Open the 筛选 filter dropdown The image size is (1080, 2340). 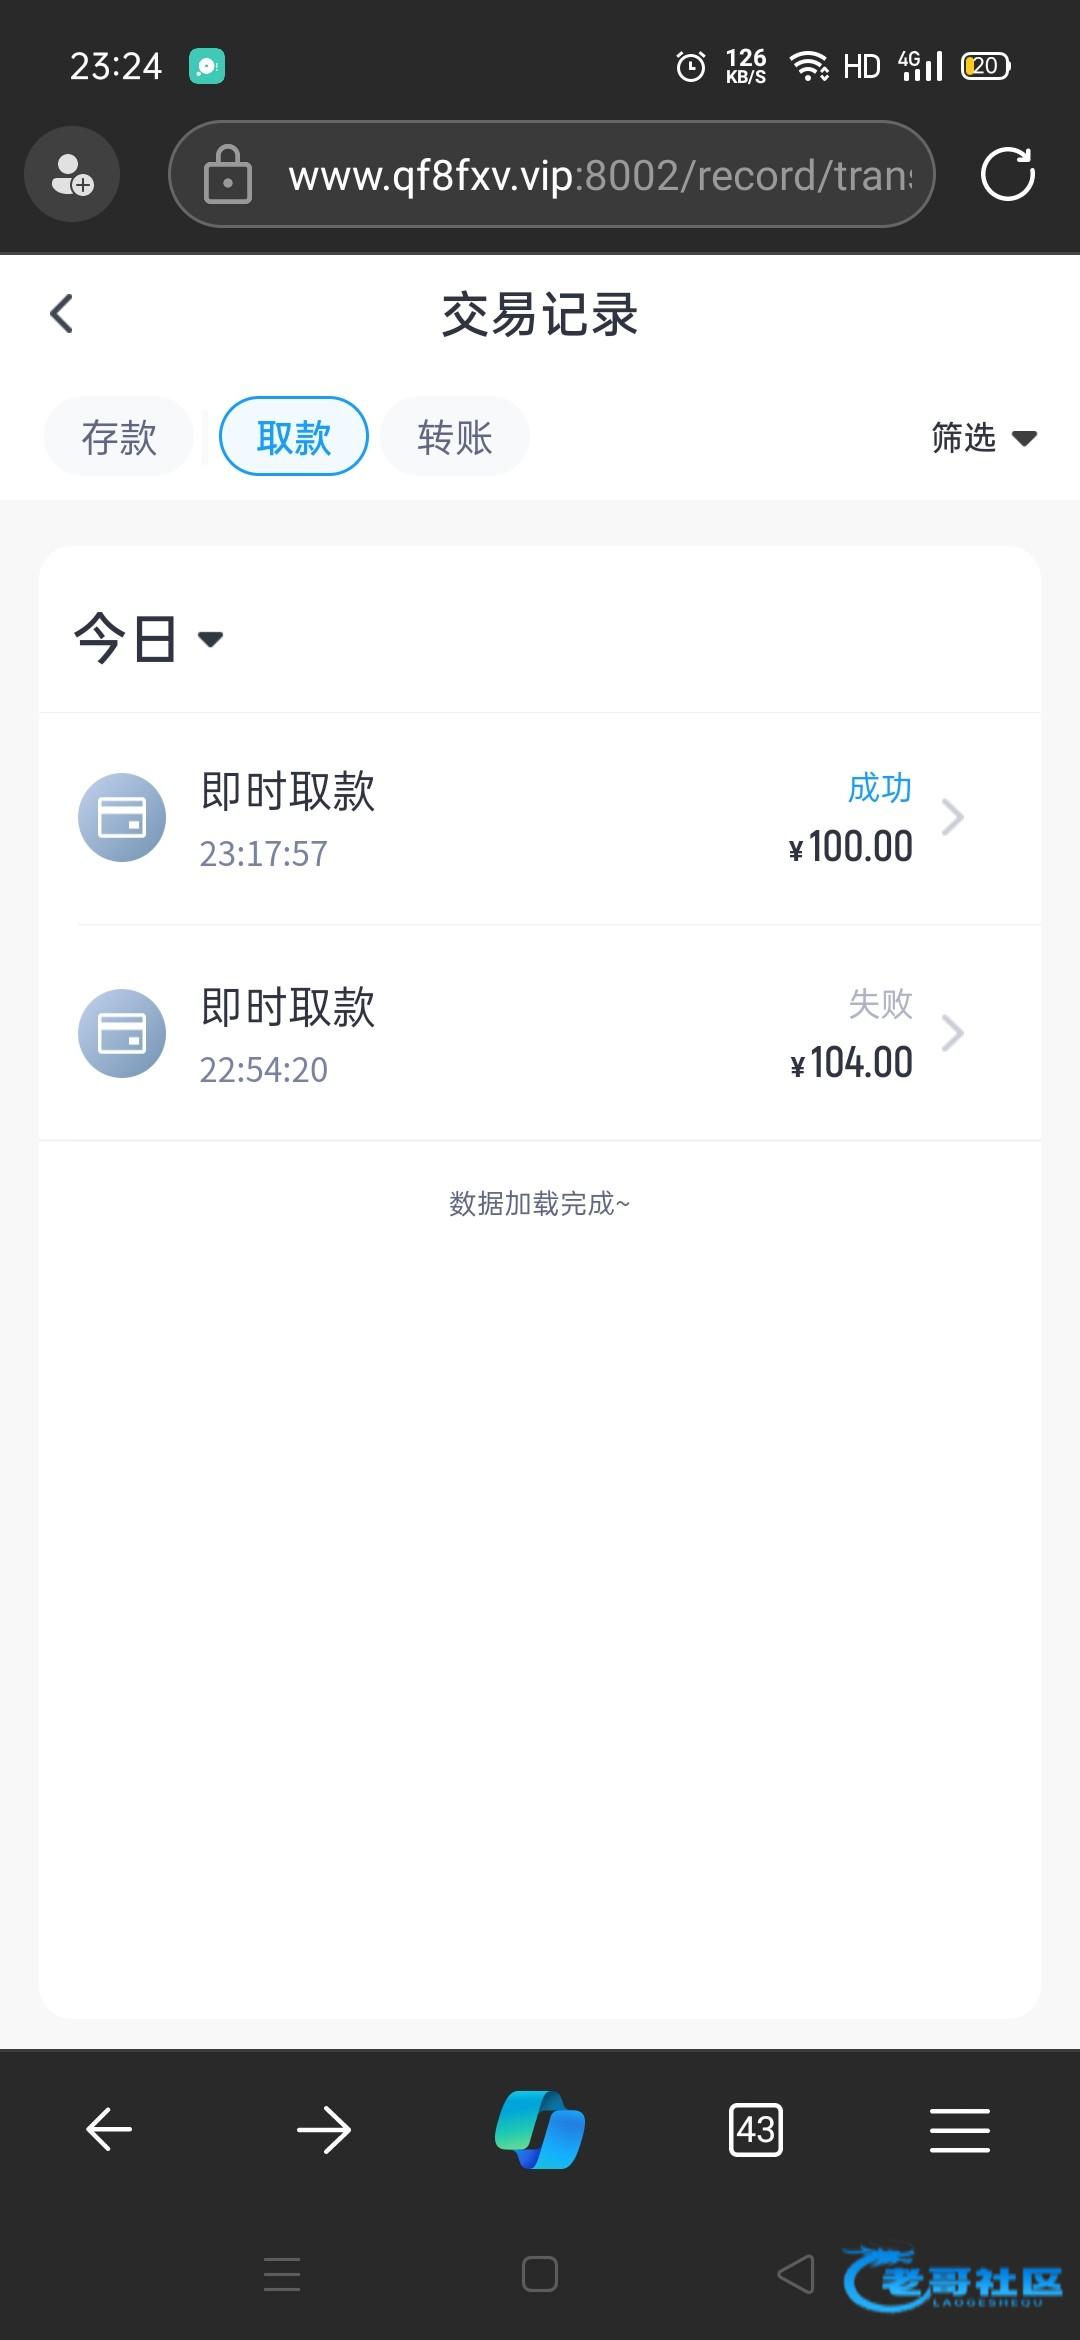coord(983,438)
